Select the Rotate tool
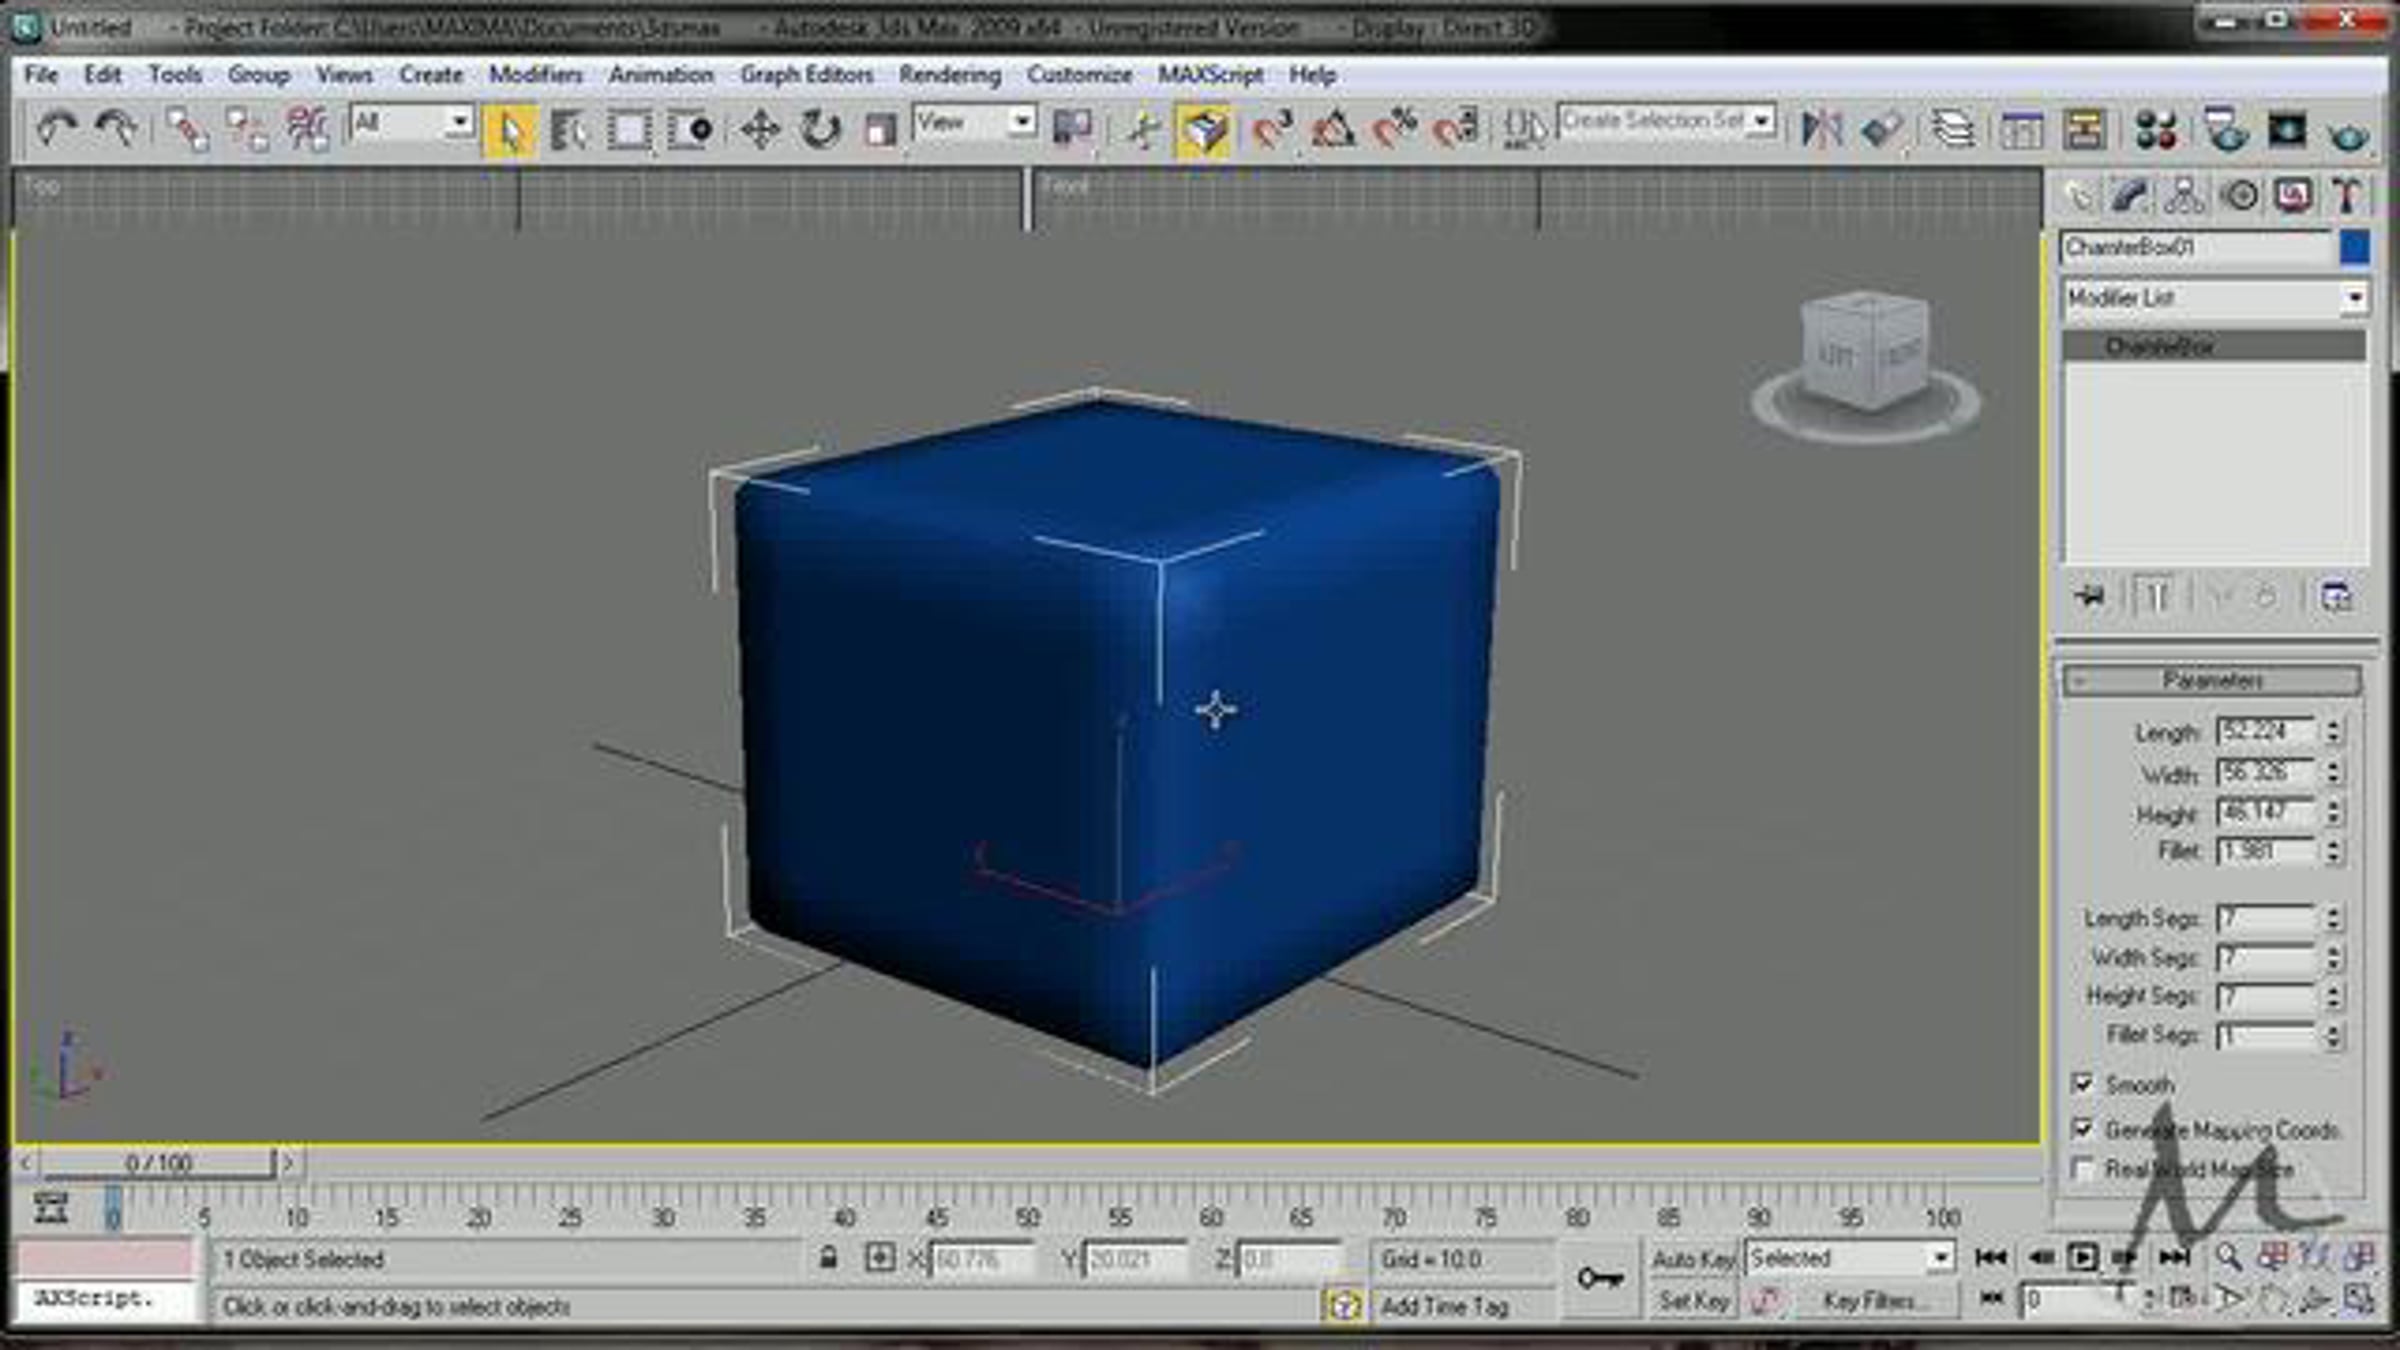This screenshot has height=1350, width=2400. pos(820,130)
